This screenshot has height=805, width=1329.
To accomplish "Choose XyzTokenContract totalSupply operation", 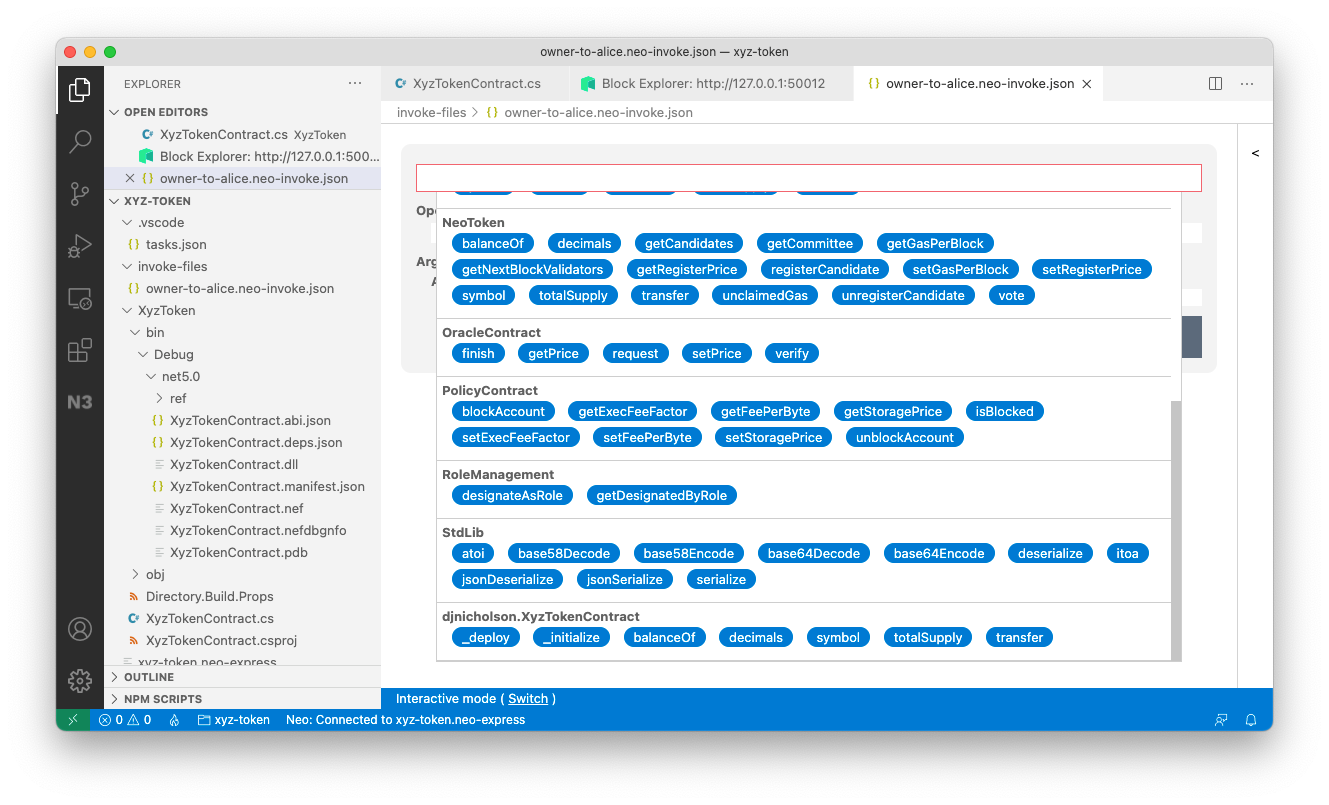I will tap(927, 637).
